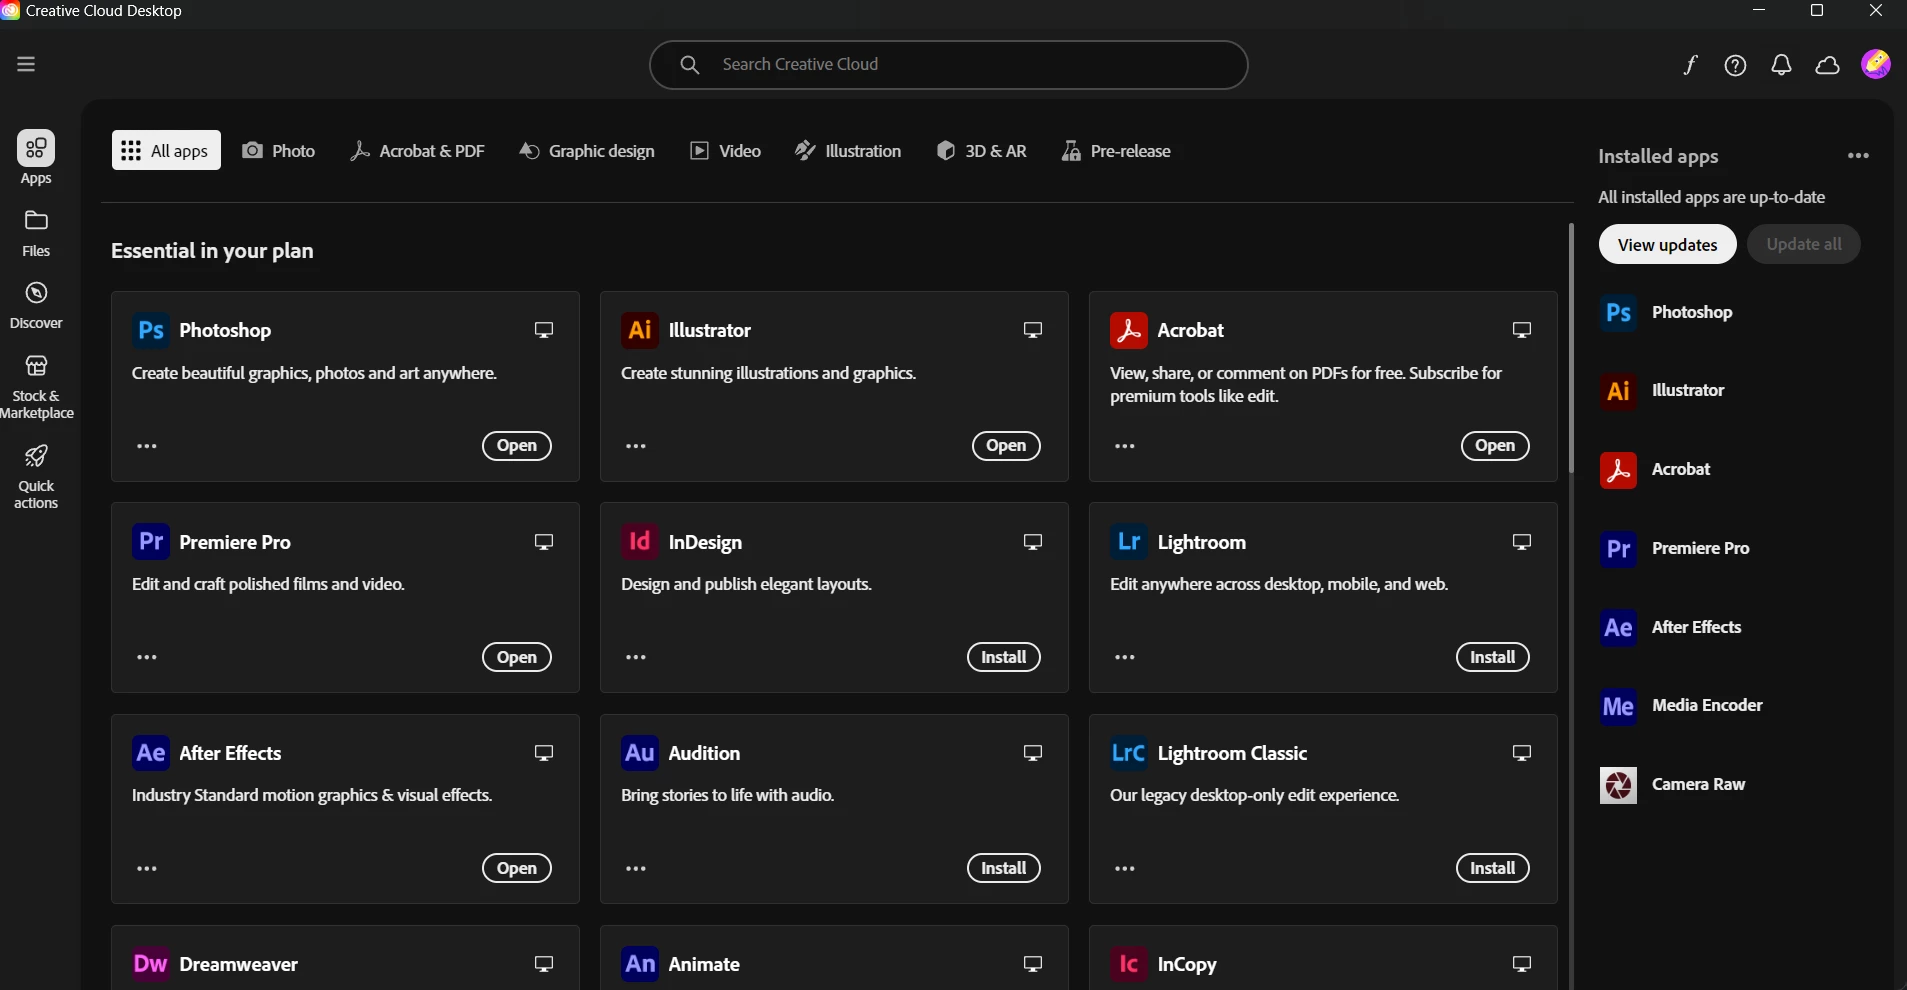
Task: Click the Audition card Au icon
Action: click(x=640, y=752)
